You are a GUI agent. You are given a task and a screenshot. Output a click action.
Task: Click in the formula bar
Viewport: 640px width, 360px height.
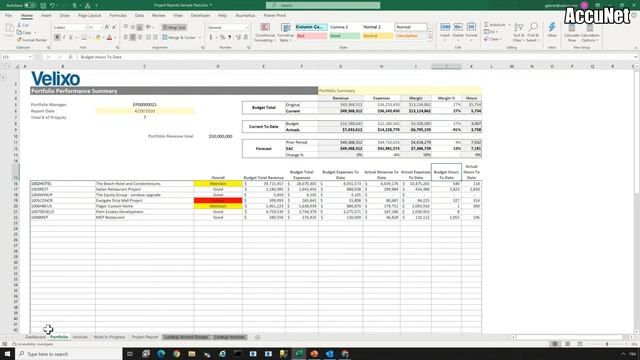(x=355, y=57)
